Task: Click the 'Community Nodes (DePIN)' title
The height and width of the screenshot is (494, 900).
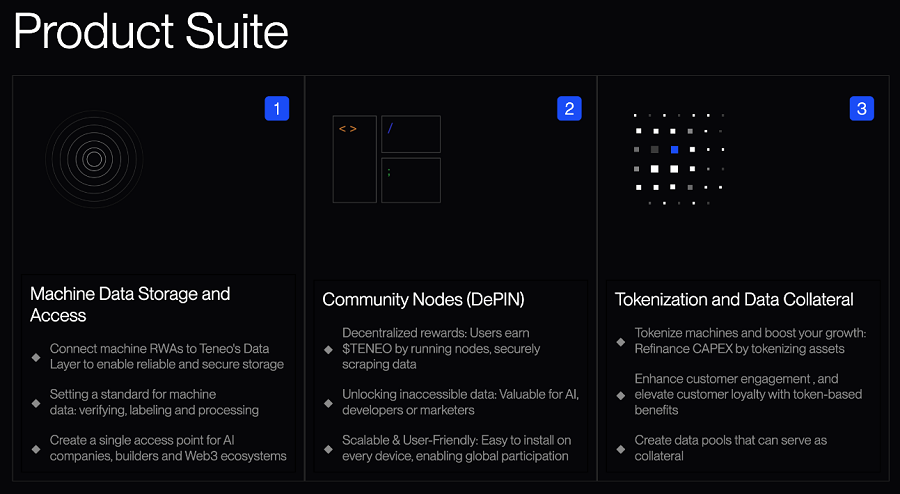Action: 424,299
